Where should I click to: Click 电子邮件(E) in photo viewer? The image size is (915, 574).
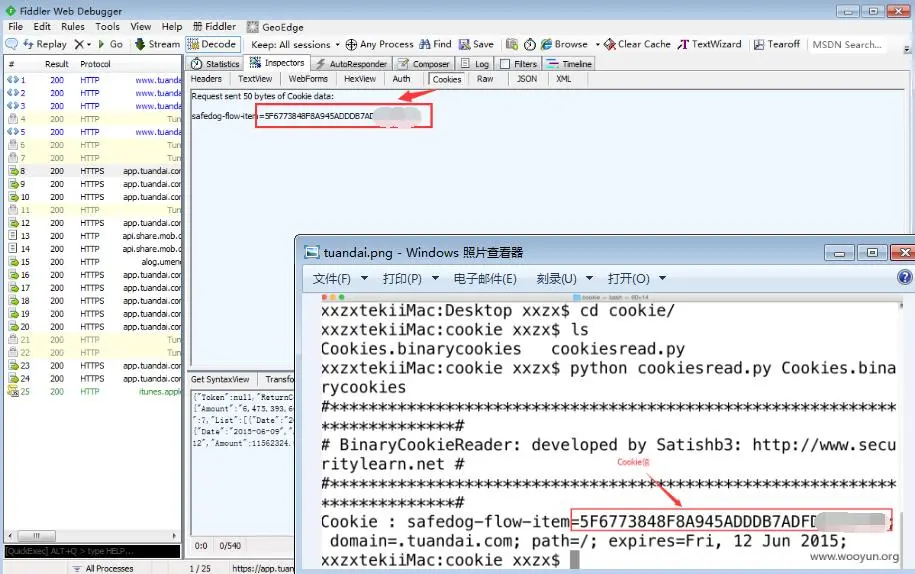tap(485, 279)
